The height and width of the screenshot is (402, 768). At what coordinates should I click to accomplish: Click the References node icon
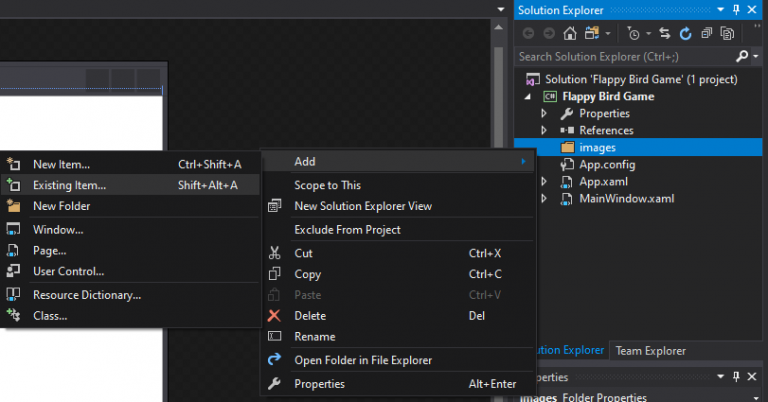tap(567, 130)
